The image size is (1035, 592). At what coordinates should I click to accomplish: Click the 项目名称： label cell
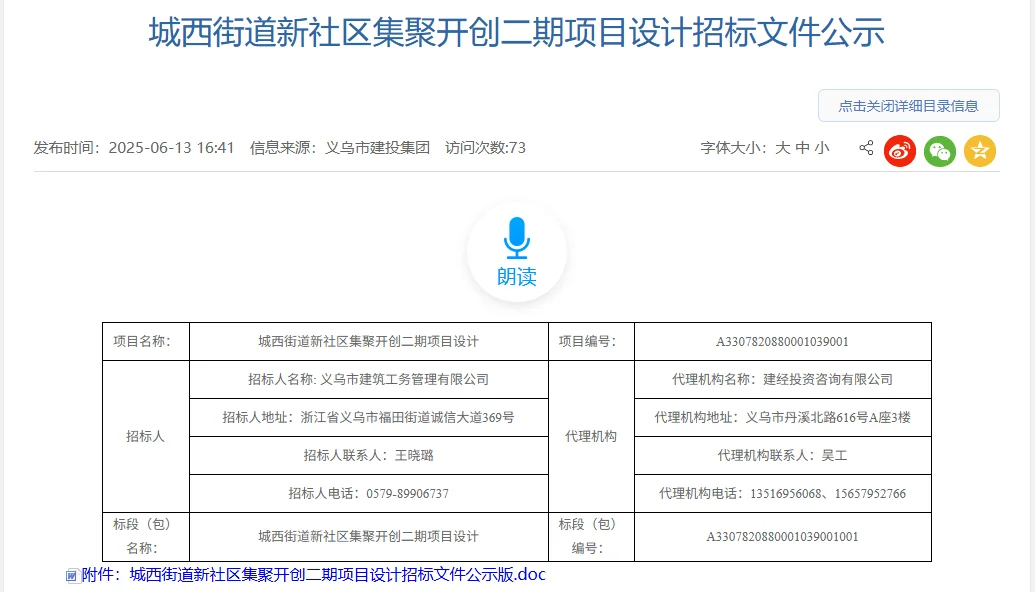click(x=146, y=342)
